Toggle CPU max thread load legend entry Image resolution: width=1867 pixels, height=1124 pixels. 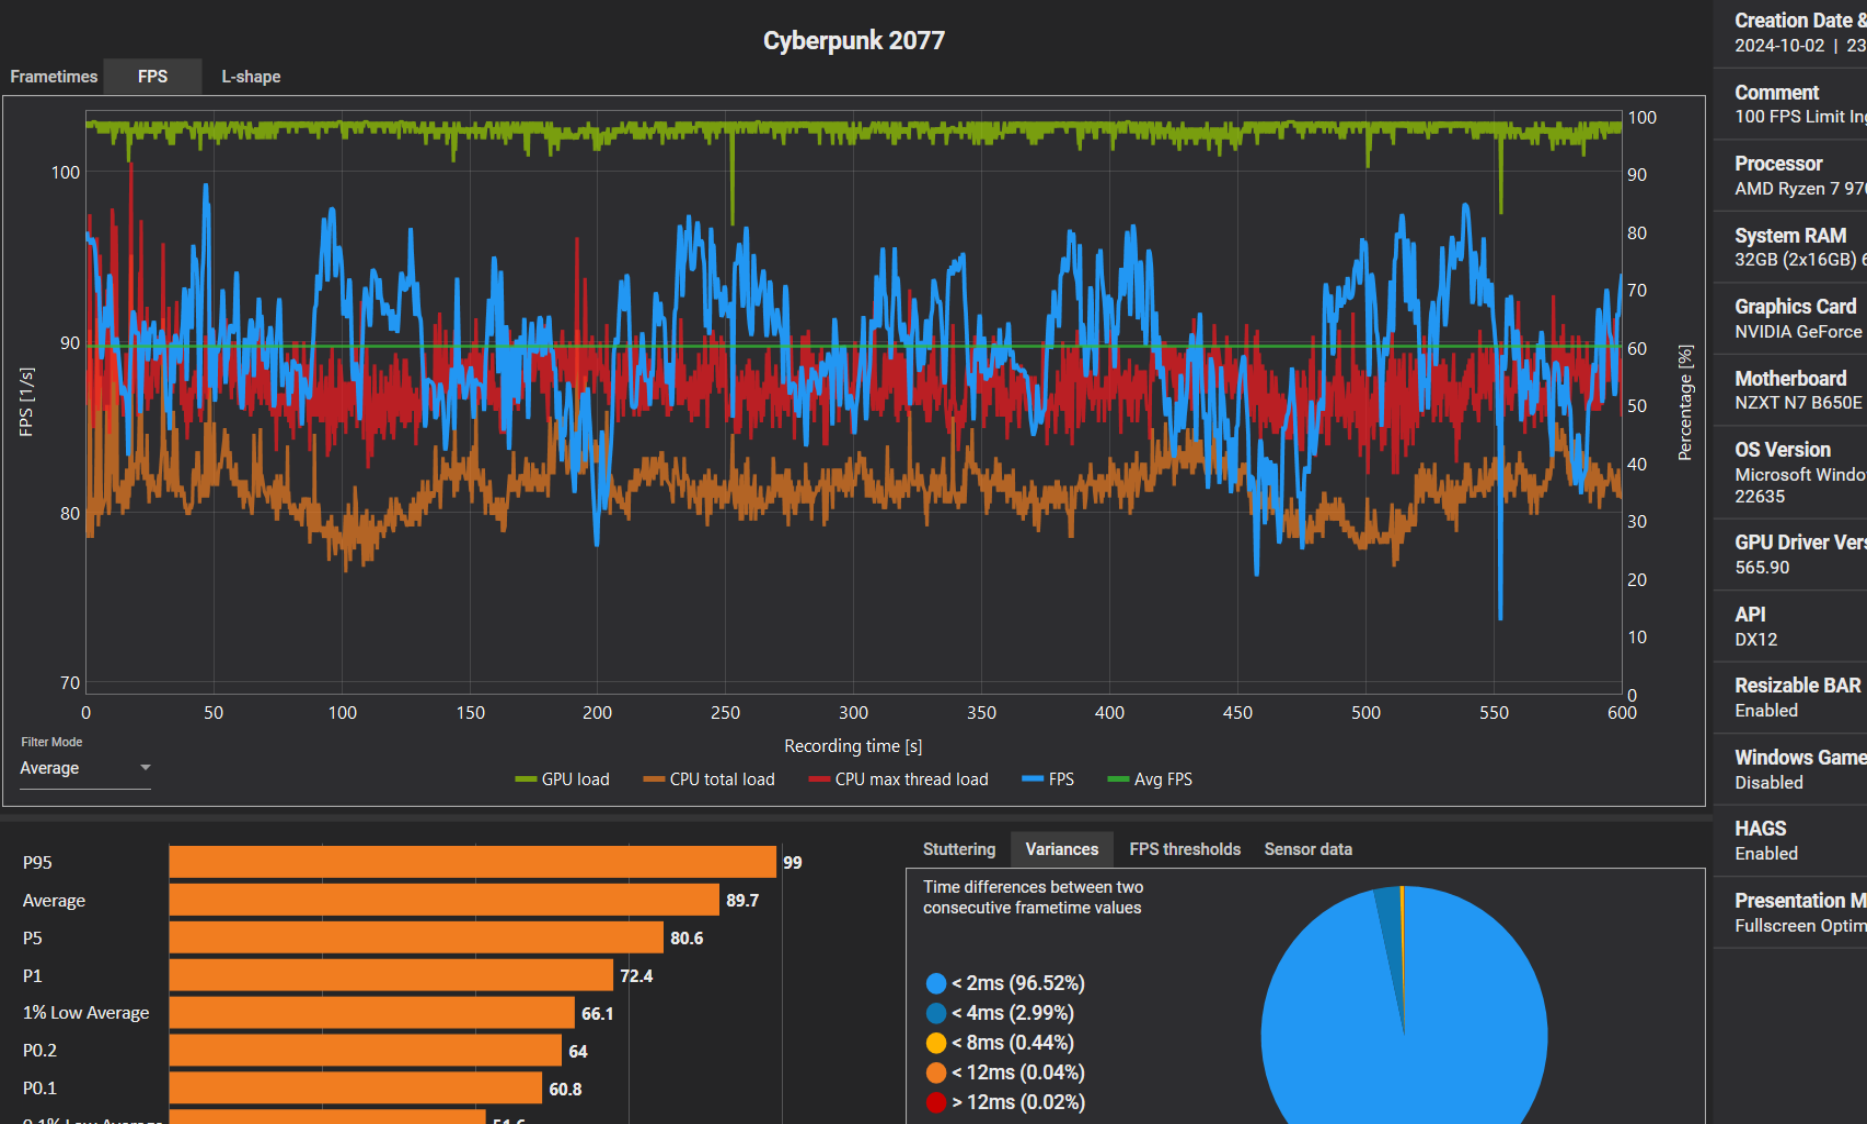click(x=898, y=779)
